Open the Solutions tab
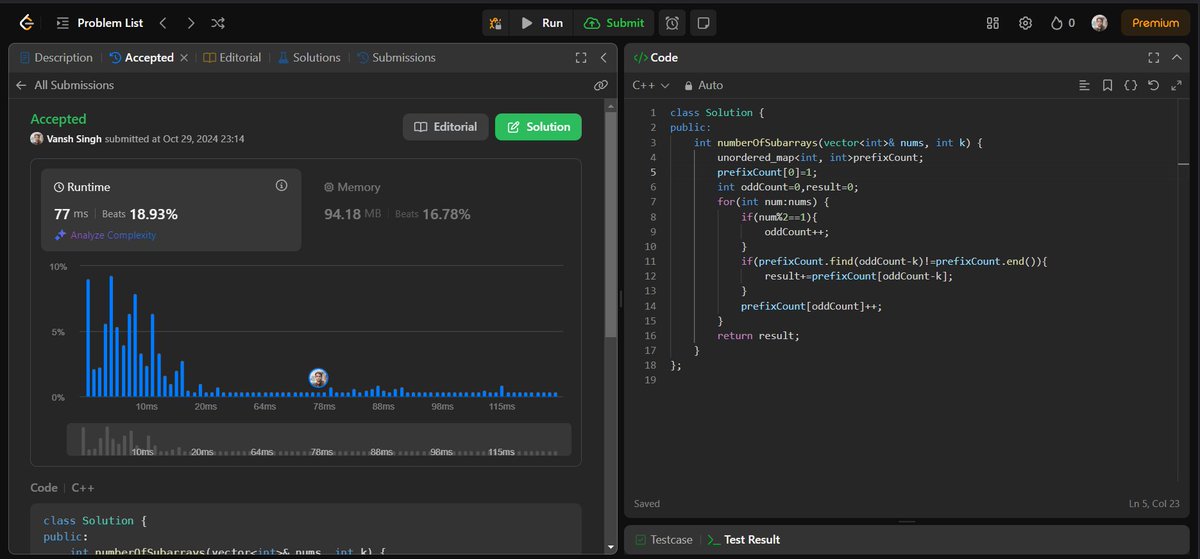This screenshot has height=559, width=1200. [x=309, y=58]
